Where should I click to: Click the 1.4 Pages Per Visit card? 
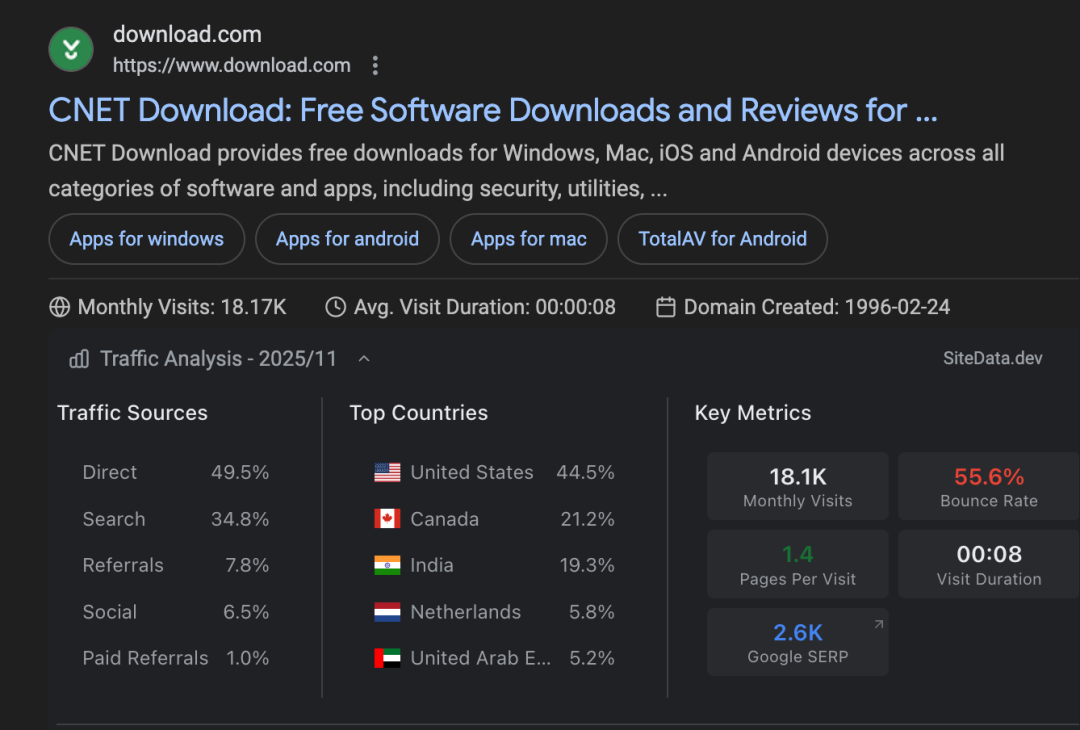(x=798, y=564)
